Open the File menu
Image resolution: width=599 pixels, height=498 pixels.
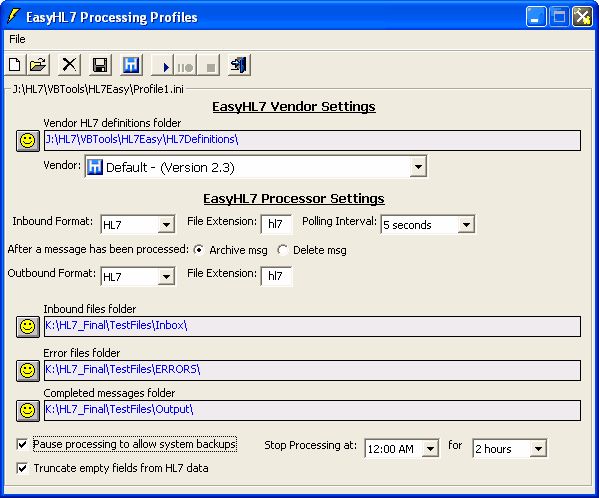click(x=17, y=39)
